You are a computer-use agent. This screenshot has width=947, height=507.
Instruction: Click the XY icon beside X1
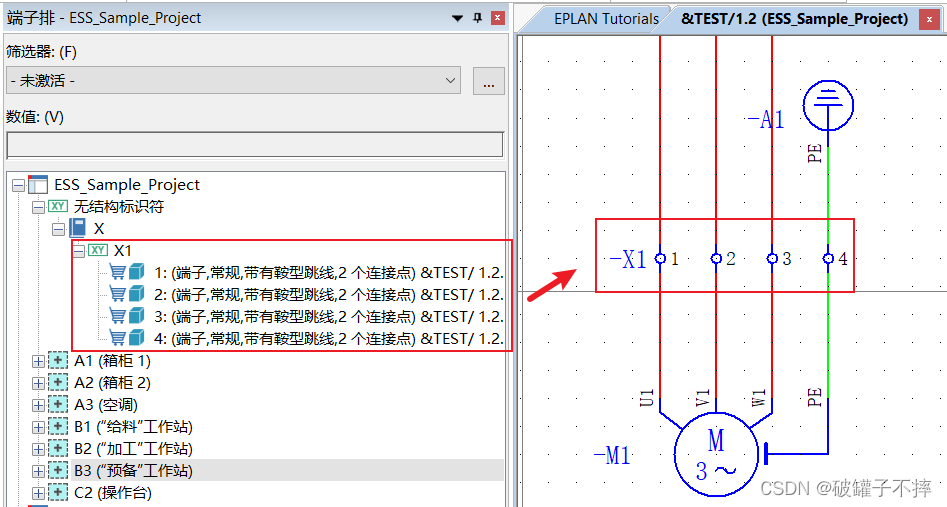tap(98, 250)
